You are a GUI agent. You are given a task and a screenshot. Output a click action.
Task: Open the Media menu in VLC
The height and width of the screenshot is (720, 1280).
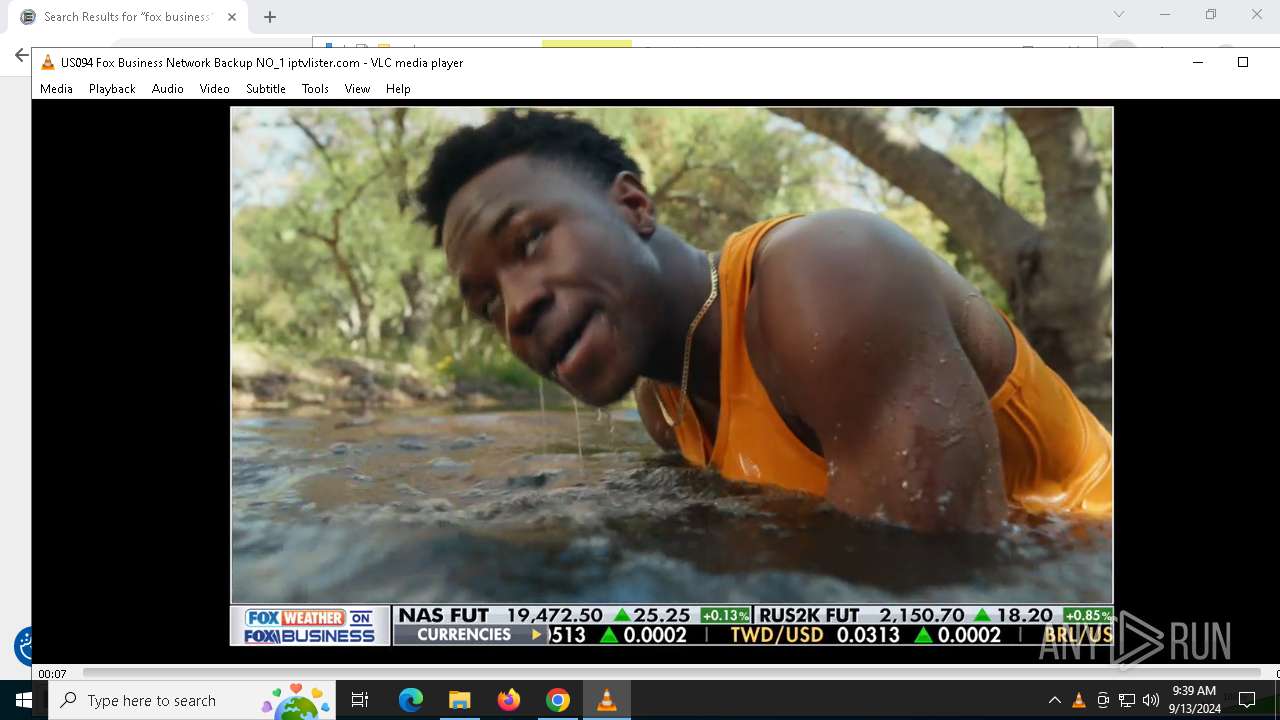coord(56,89)
